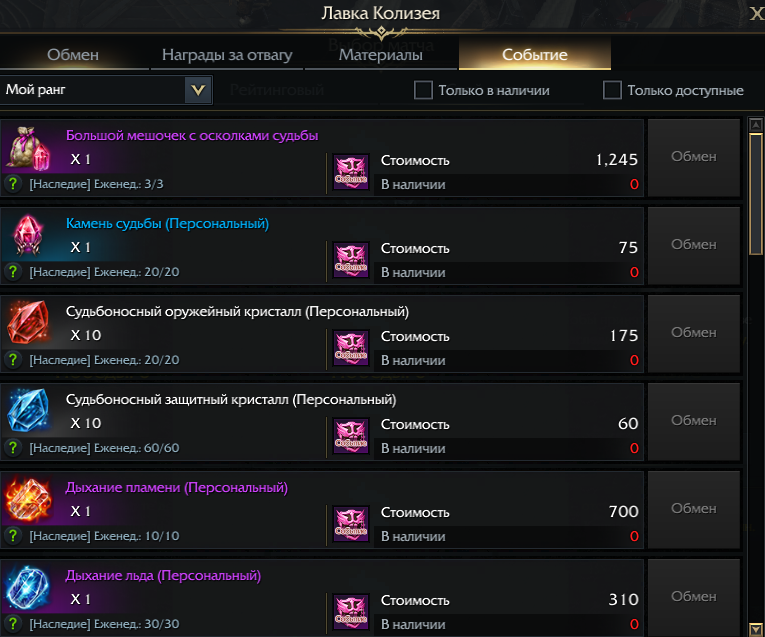Switch to the "Обмен" tab
Viewport: 765px width, 637px height.
click(73, 55)
